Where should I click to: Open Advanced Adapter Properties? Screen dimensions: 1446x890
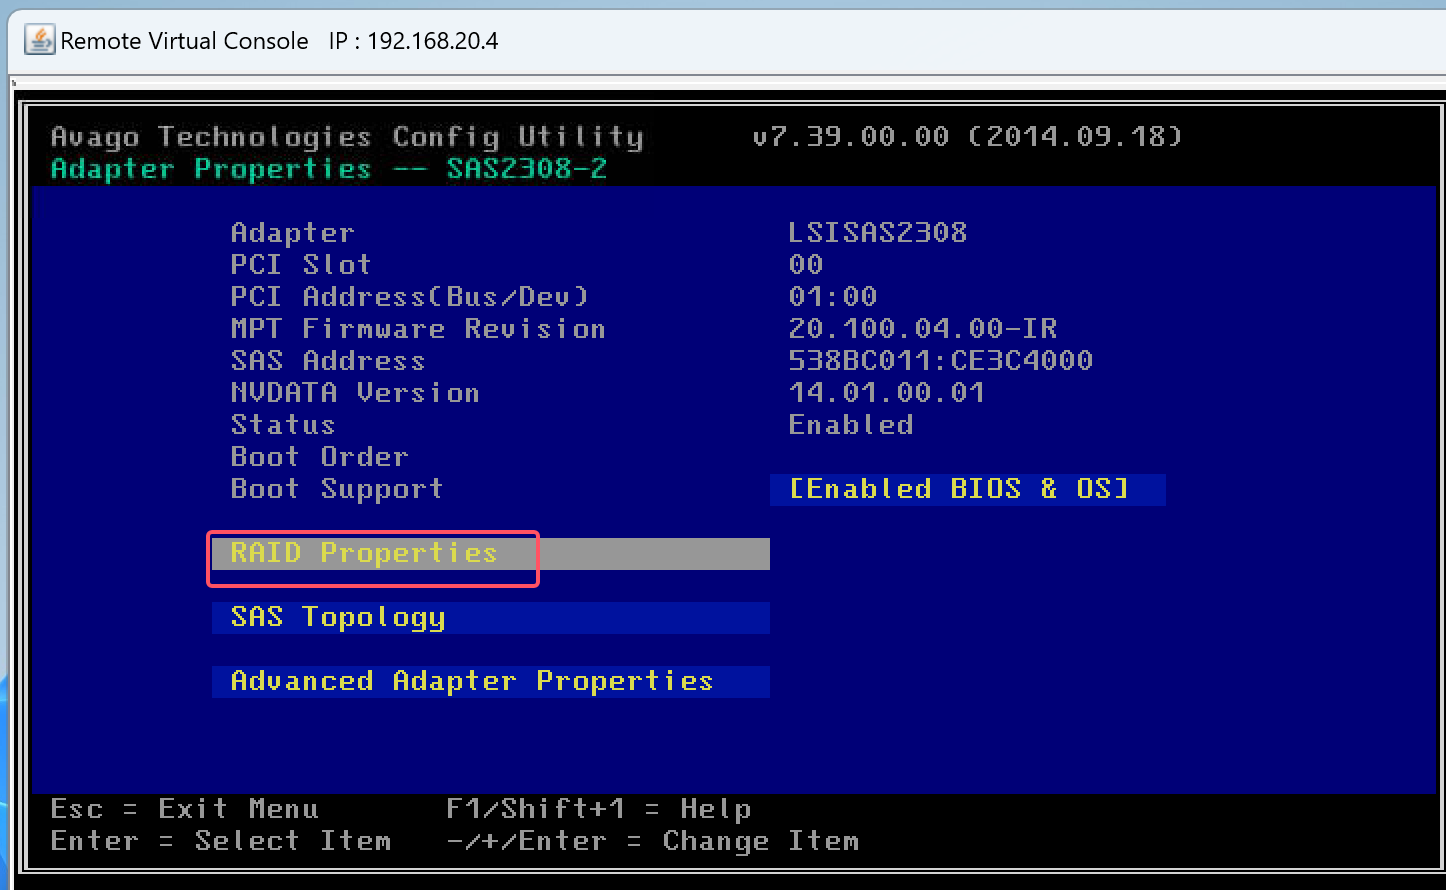tap(490, 681)
